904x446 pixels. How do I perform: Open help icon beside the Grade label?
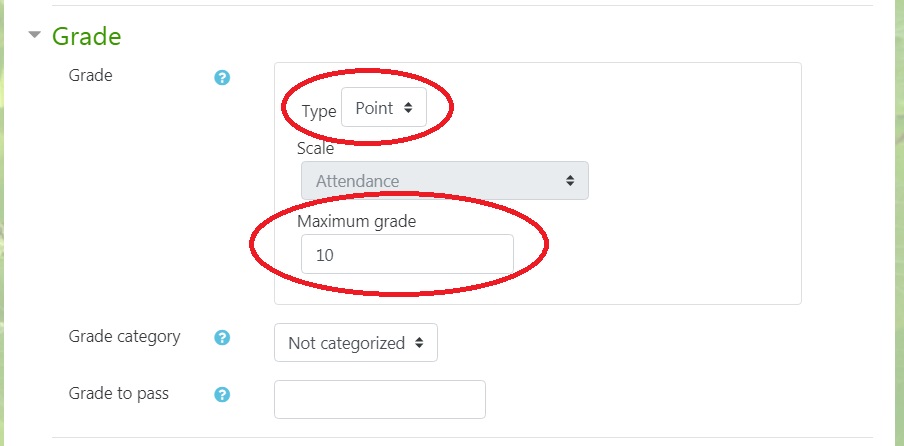coord(222,78)
